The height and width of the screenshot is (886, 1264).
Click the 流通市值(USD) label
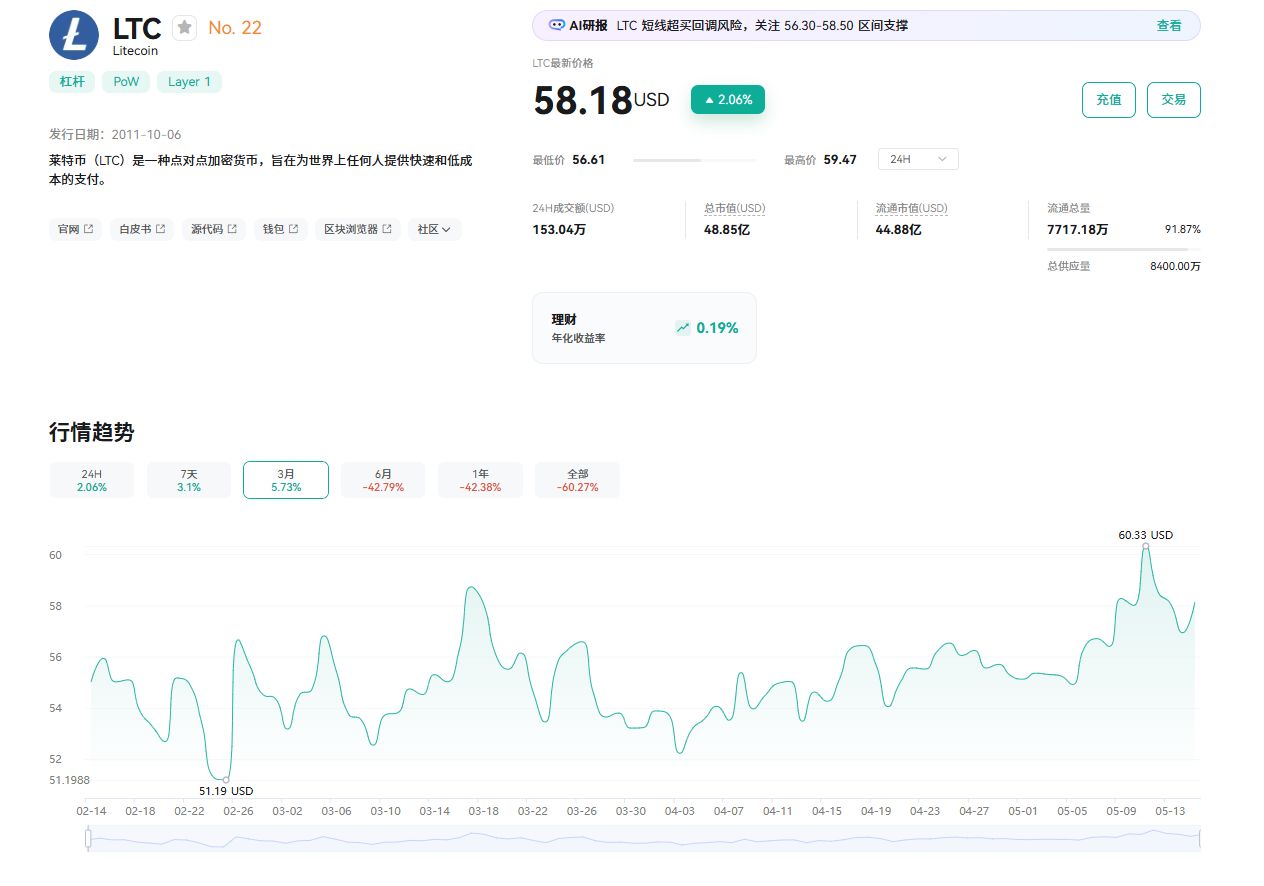pyautogui.click(x=911, y=208)
